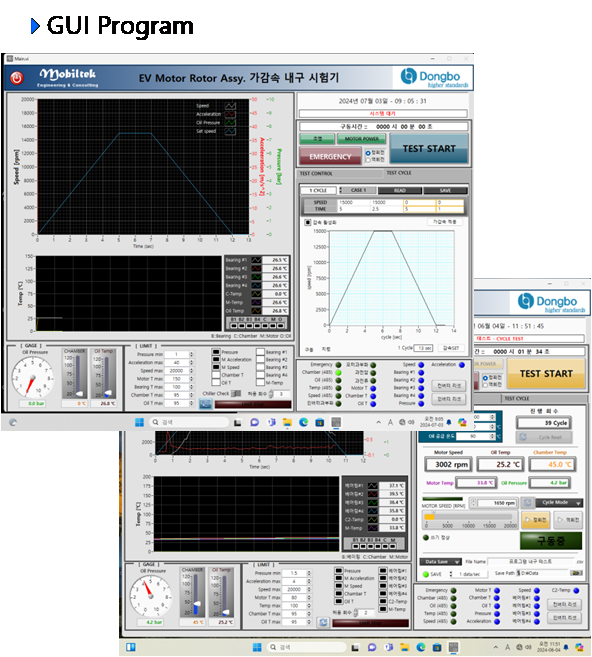Click the M-Temp trace legend icon, front window
Viewport: 592px width, 657px height.
(x=256, y=303)
